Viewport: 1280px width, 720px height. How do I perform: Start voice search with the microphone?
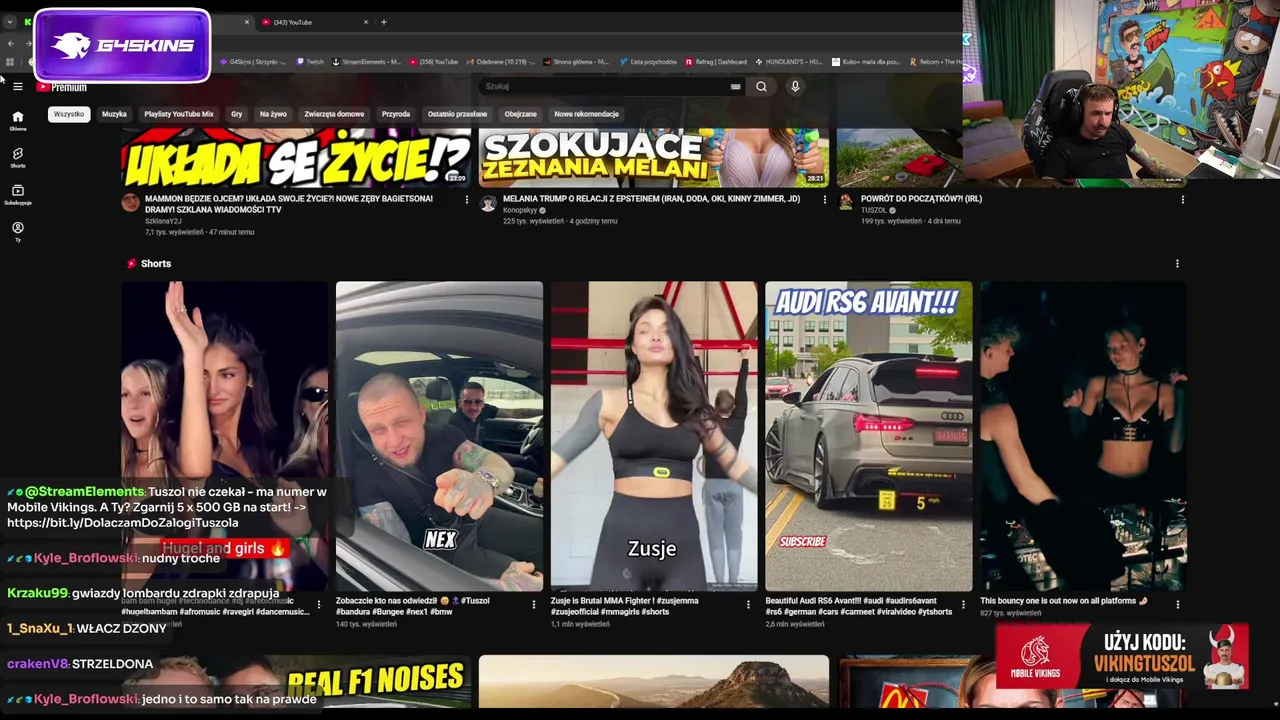(x=795, y=87)
